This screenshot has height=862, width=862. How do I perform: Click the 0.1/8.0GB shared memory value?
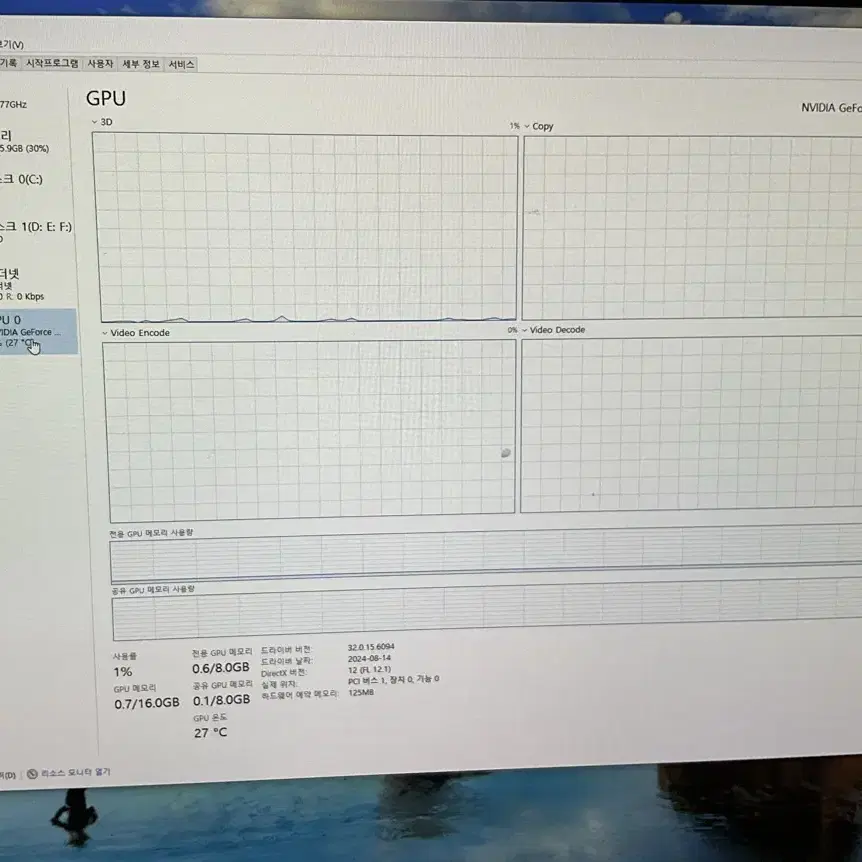(x=222, y=700)
